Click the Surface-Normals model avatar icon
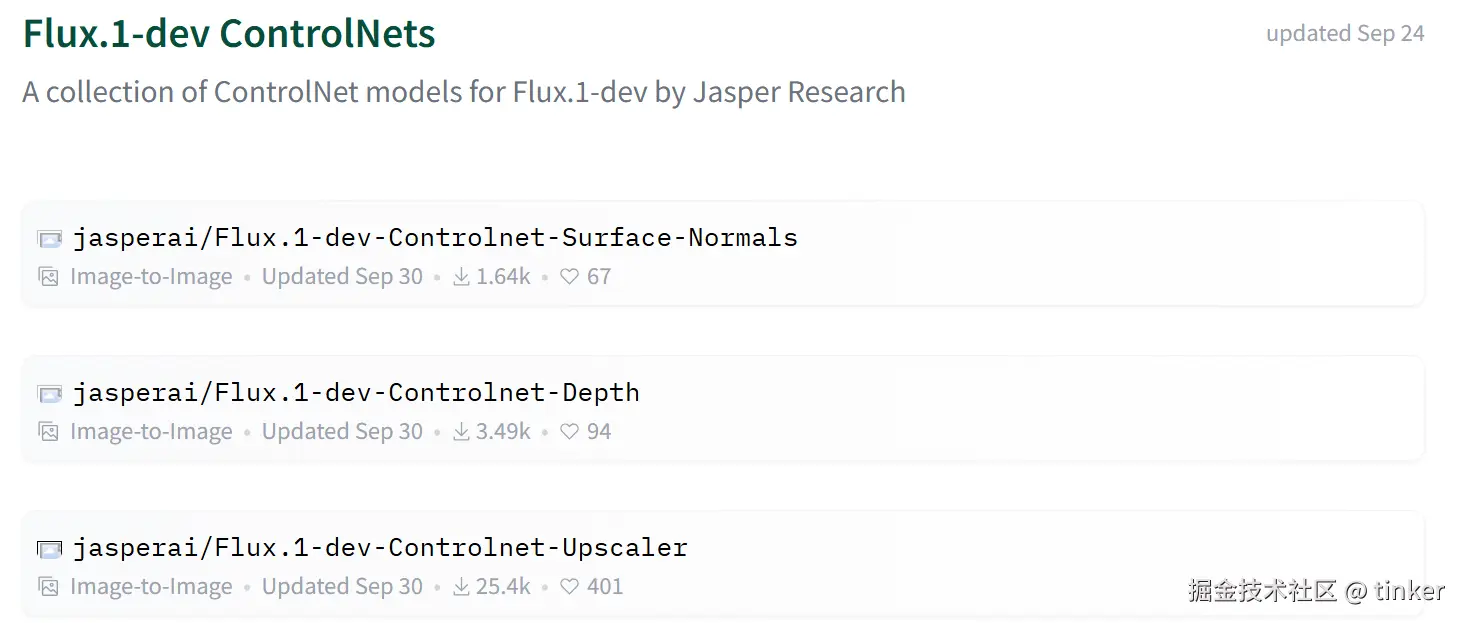1463x623 pixels. coord(49,239)
